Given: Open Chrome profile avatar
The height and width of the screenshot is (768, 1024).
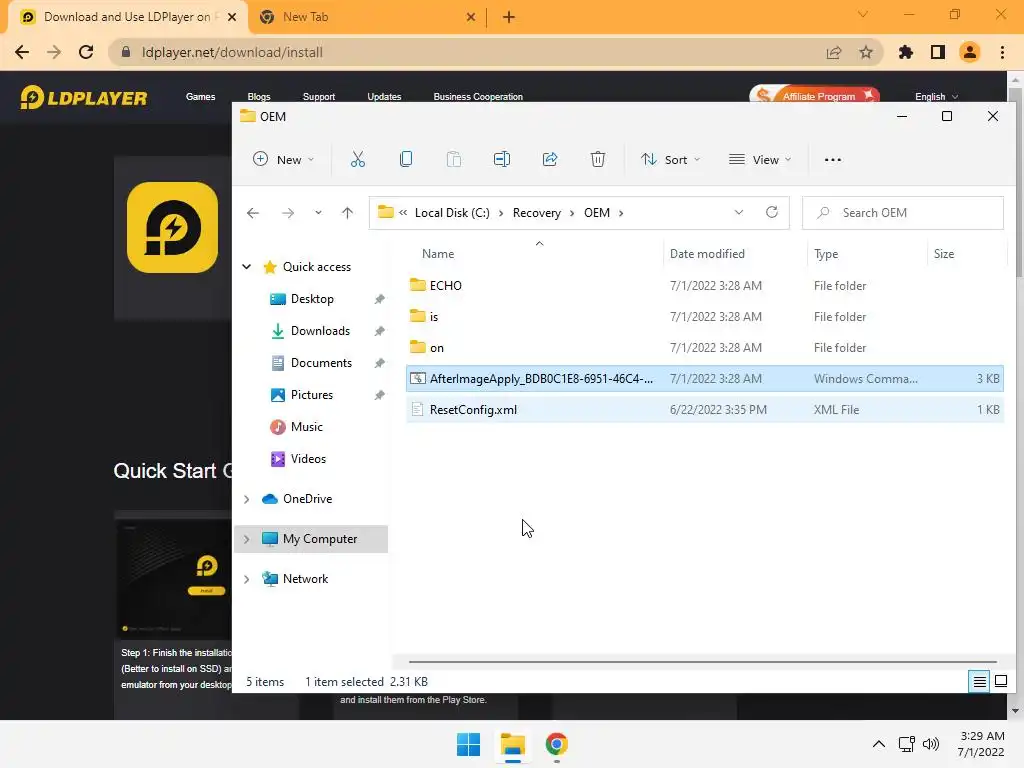Looking at the screenshot, I should [x=970, y=52].
